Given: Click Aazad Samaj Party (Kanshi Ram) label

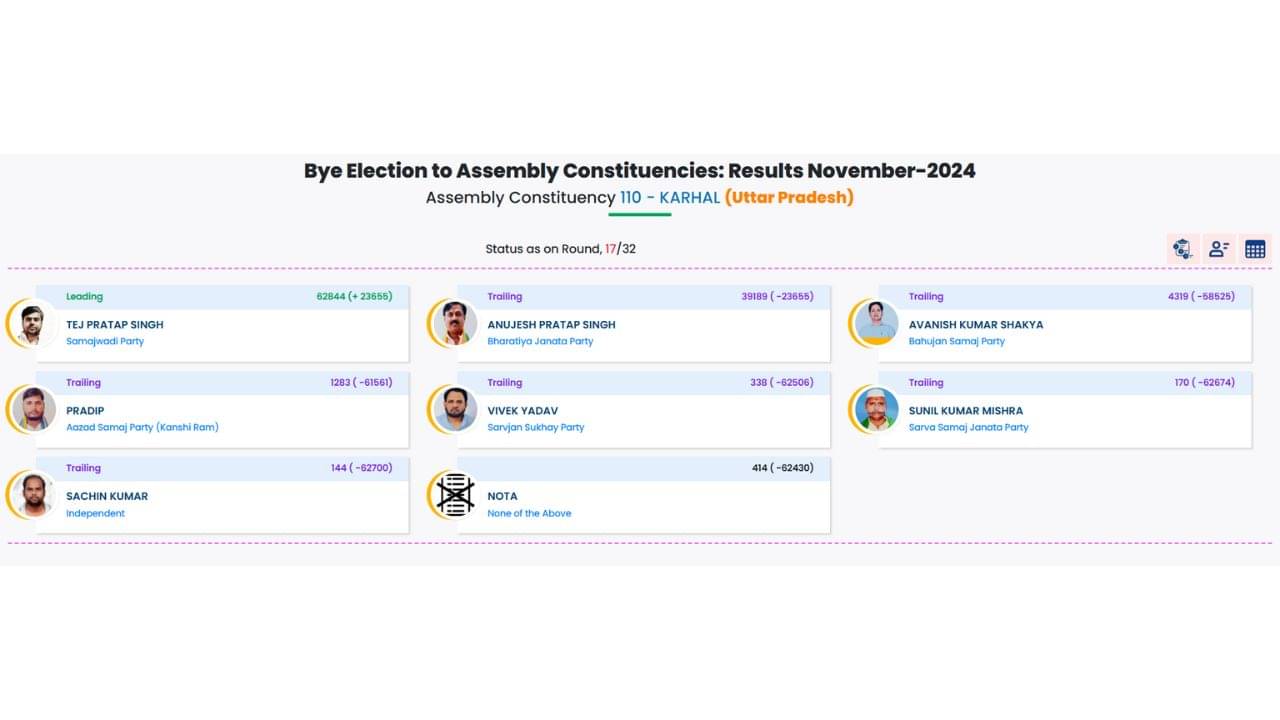Looking at the screenshot, I should [142, 427].
